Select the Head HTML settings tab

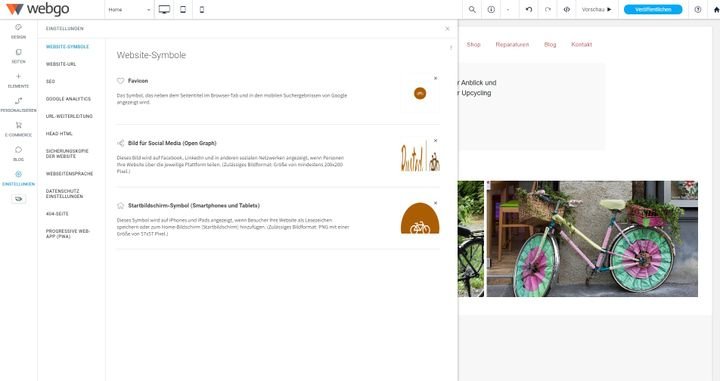pyautogui.click(x=59, y=134)
